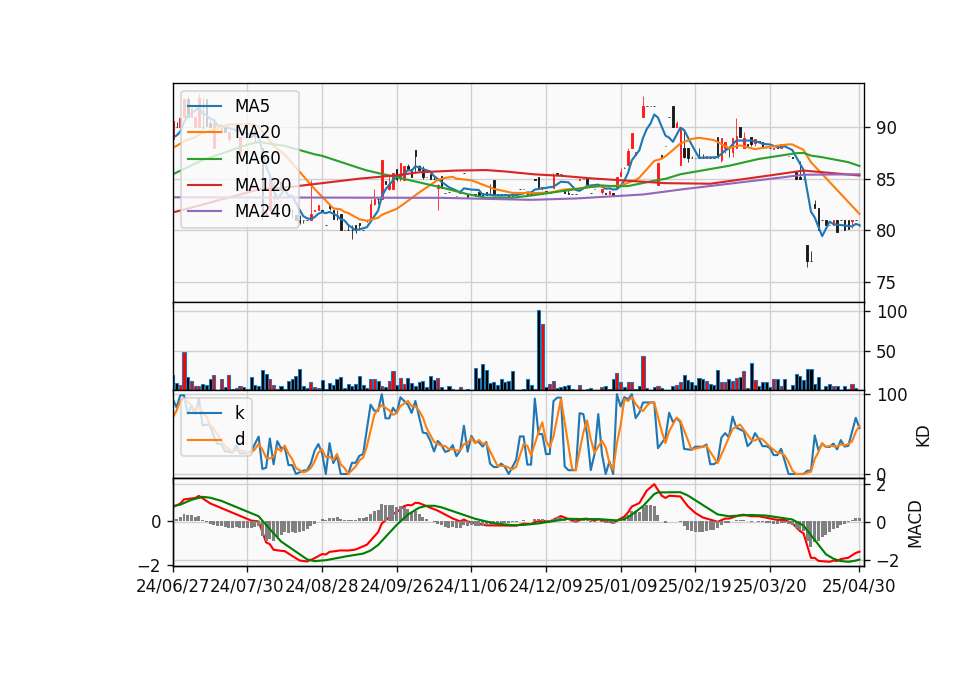The height and width of the screenshot is (690, 960).
Task: Click the red MA120 legend line swatch
Action: (204, 185)
